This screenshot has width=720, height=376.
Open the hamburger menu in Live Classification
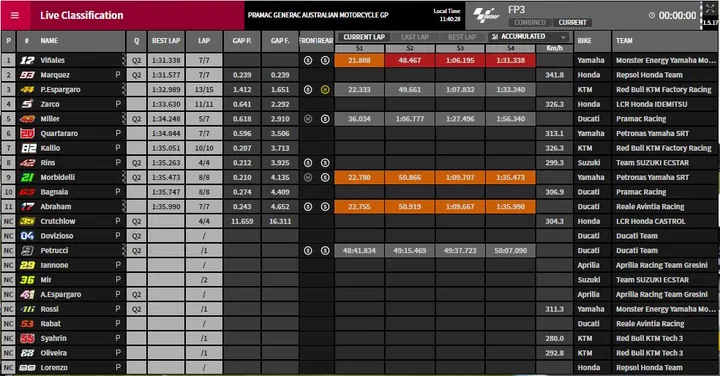tap(15, 15)
